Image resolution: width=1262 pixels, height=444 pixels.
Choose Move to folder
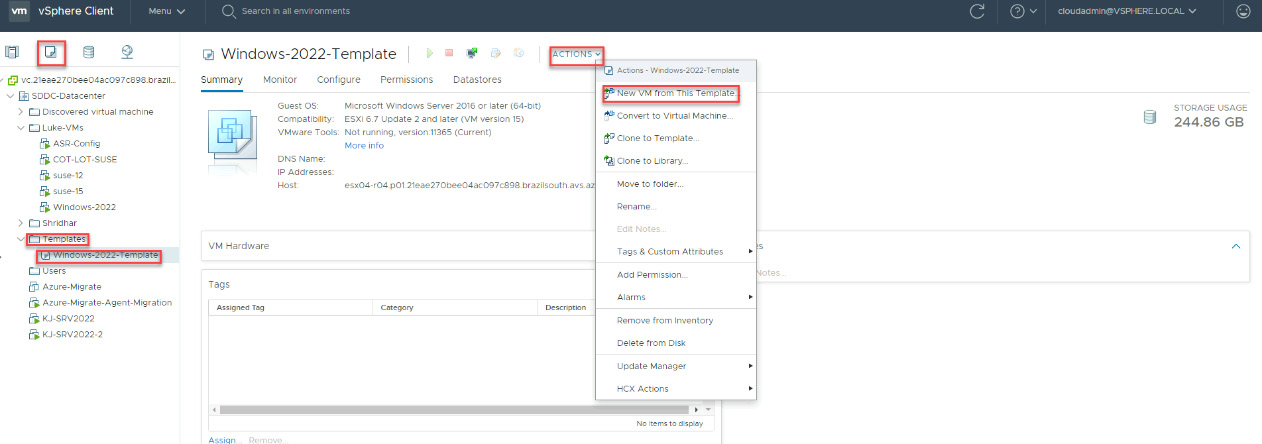pyautogui.click(x=676, y=184)
